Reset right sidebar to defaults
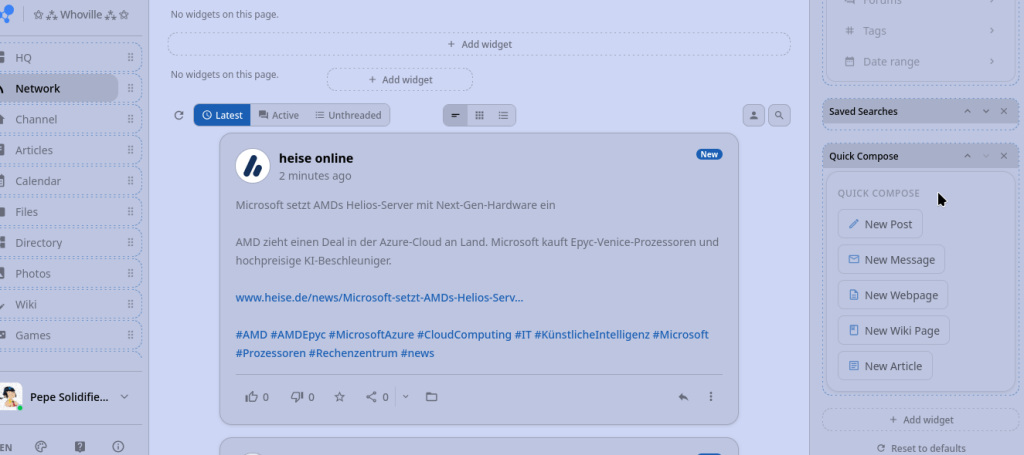The height and width of the screenshot is (455, 1024). tap(921, 448)
